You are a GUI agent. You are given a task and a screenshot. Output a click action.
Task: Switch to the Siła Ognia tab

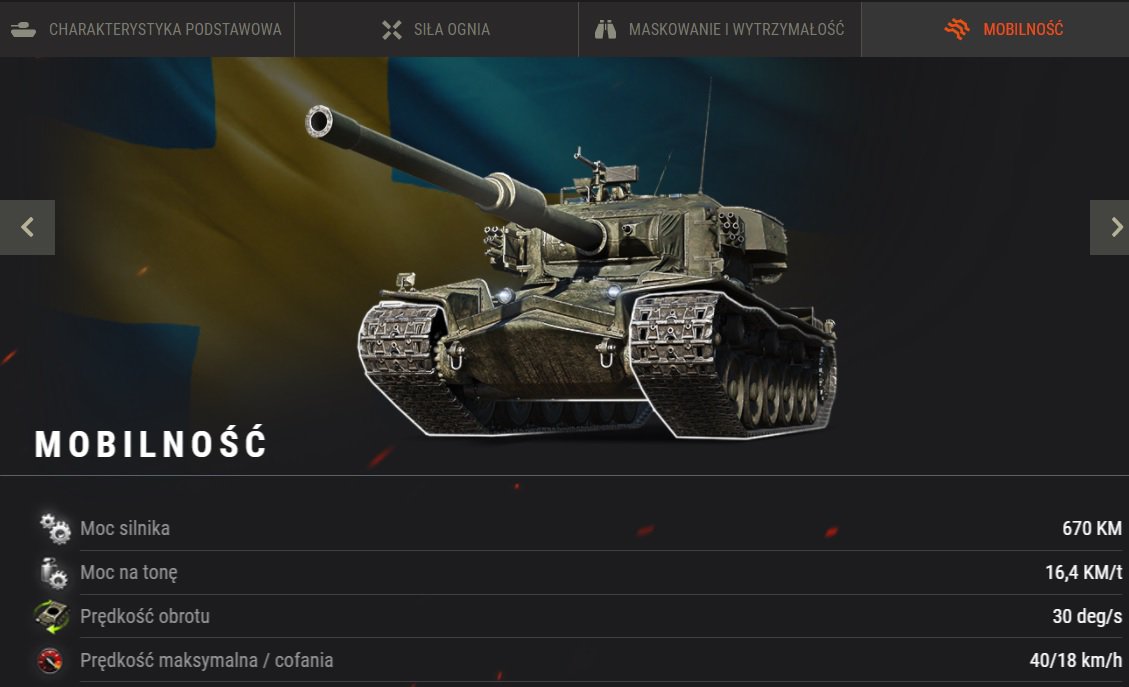pyautogui.click(x=436, y=29)
